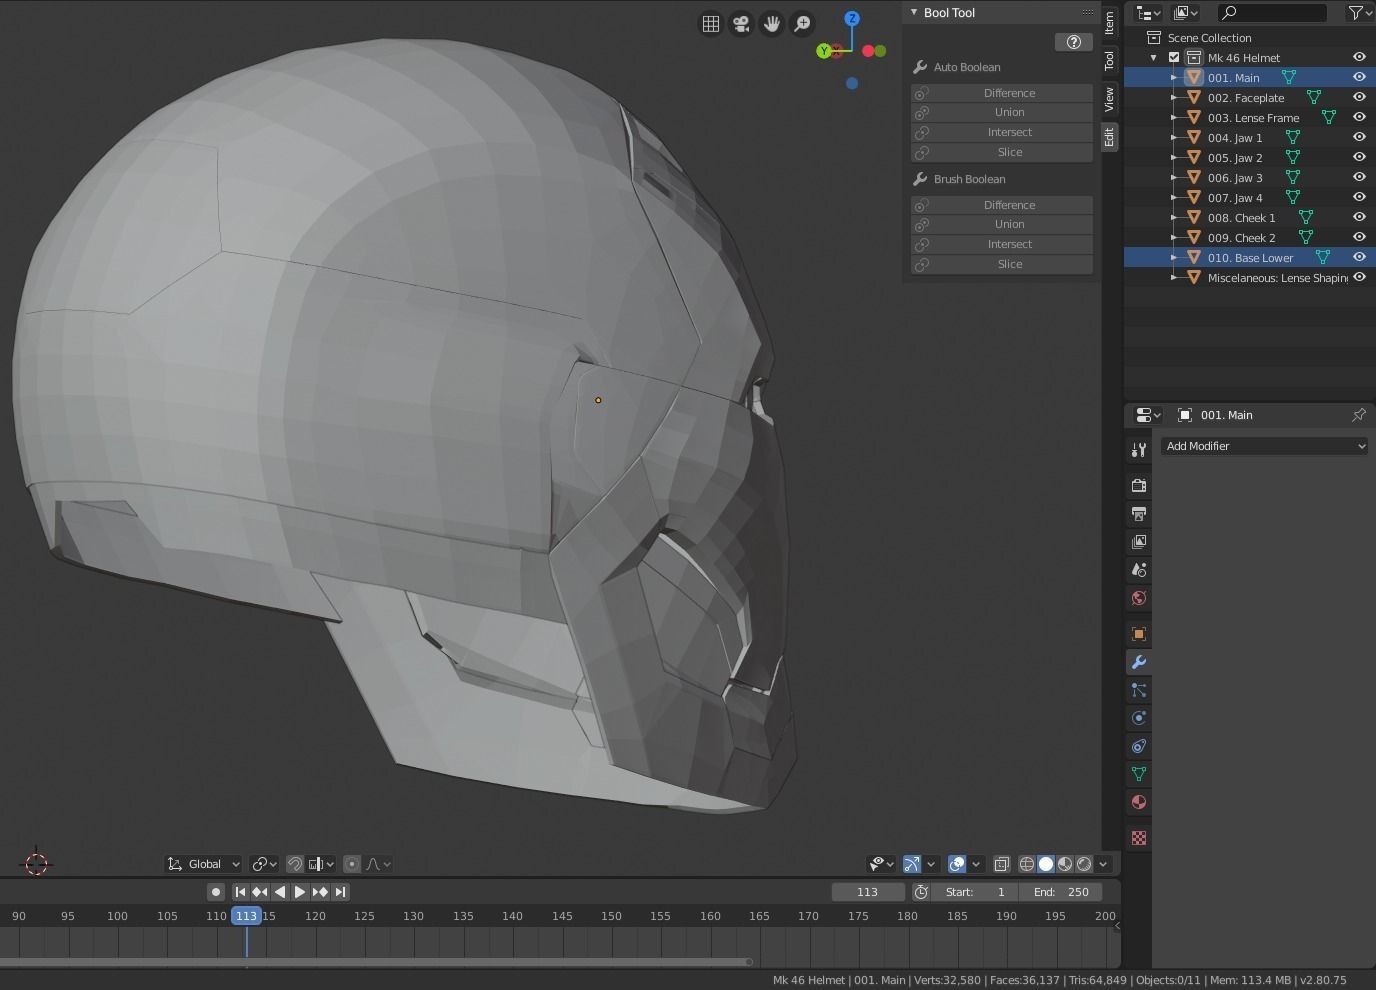Apply Auto Boolean Slice
This screenshot has width=1376, height=990.
click(1002, 152)
